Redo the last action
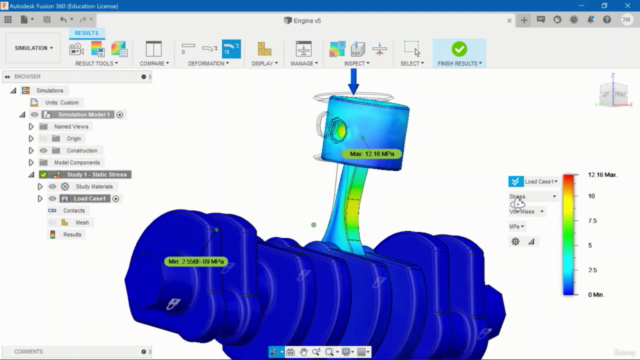The height and width of the screenshot is (360, 640). pyautogui.click(x=83, y=20)
